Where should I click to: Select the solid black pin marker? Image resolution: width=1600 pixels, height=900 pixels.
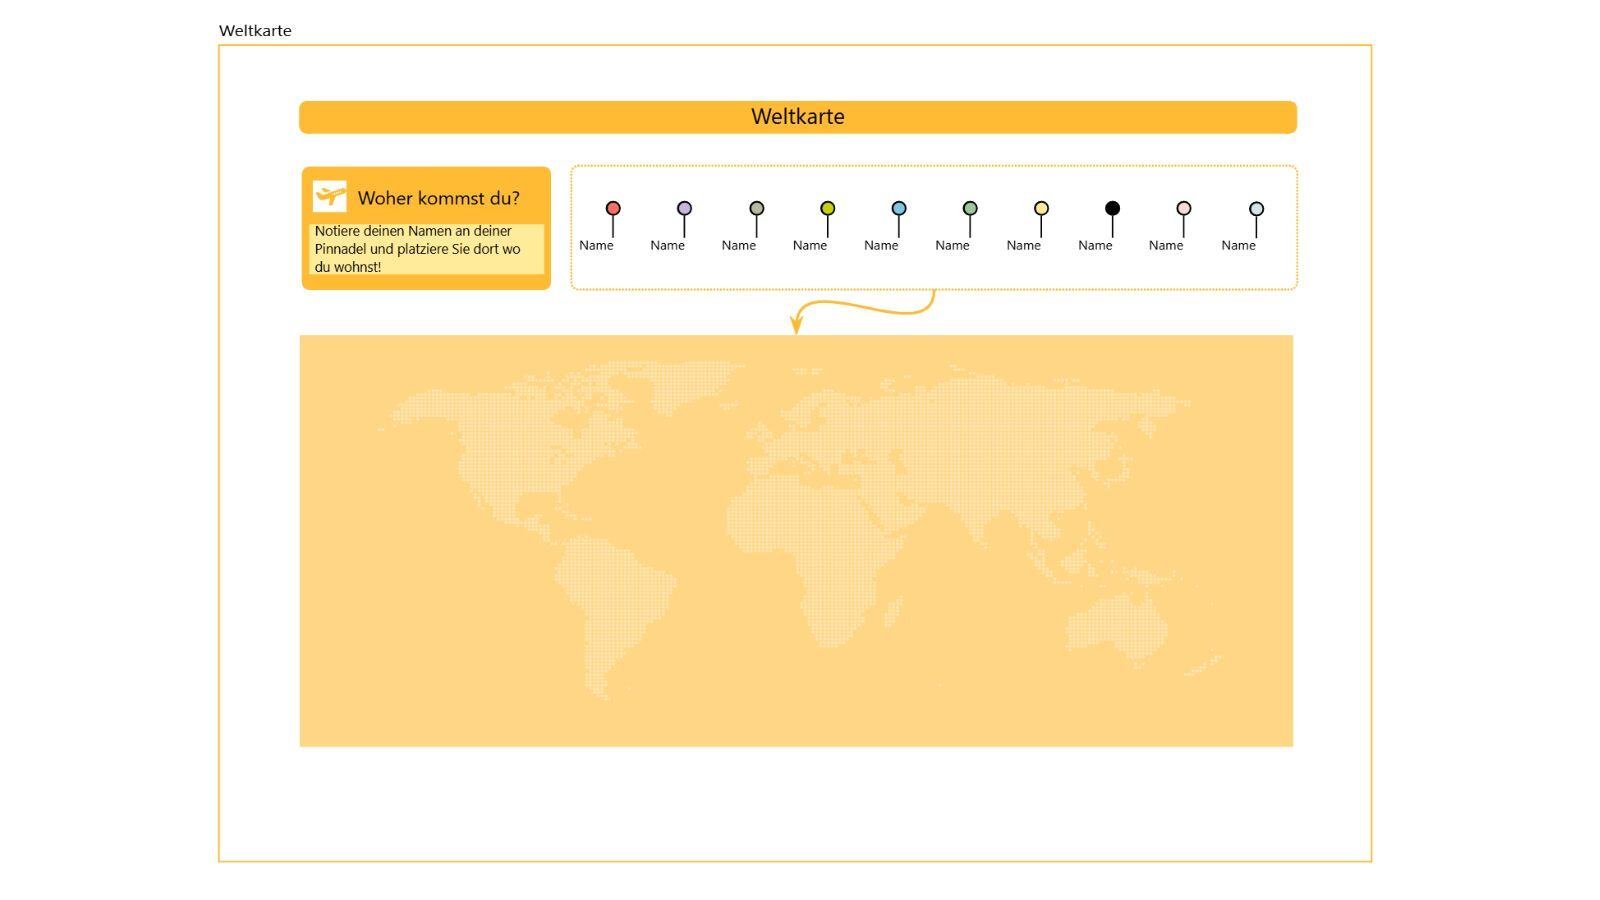tap(1112, 209)
